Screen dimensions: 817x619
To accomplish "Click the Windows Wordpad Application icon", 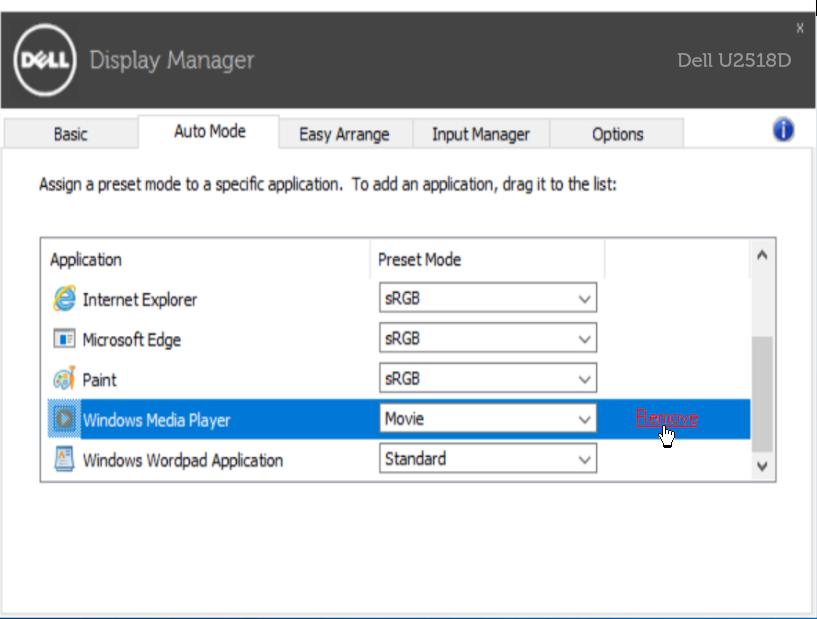I will pos(65,459).
